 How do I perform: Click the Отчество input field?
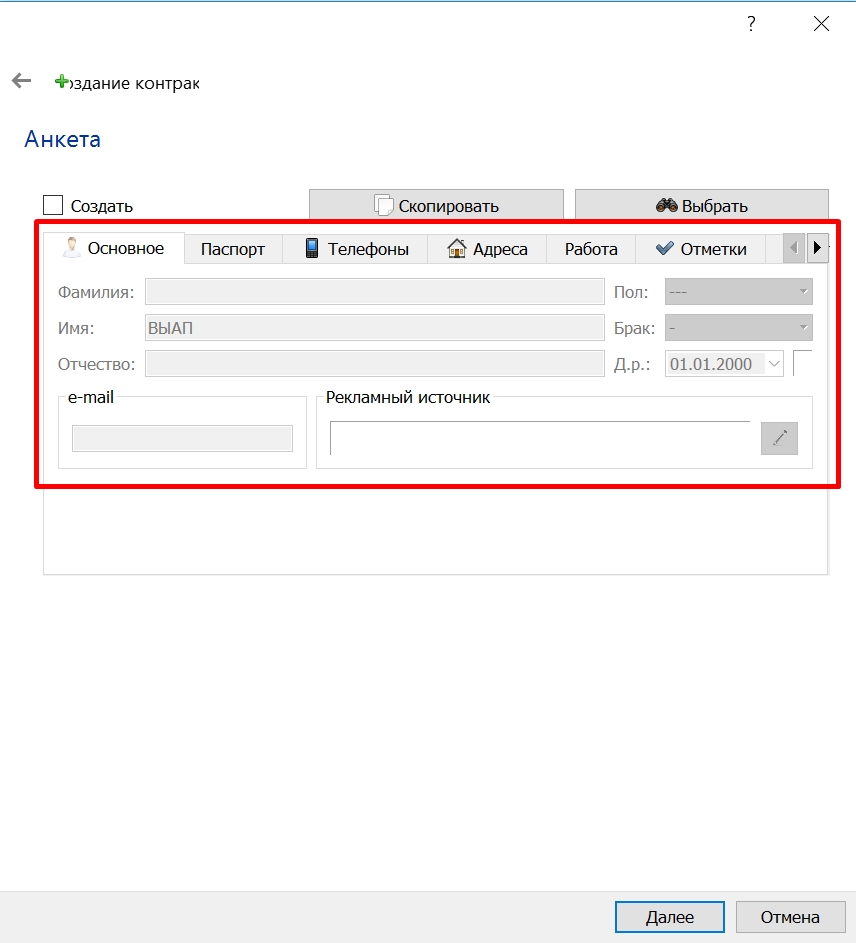point(374,364)
